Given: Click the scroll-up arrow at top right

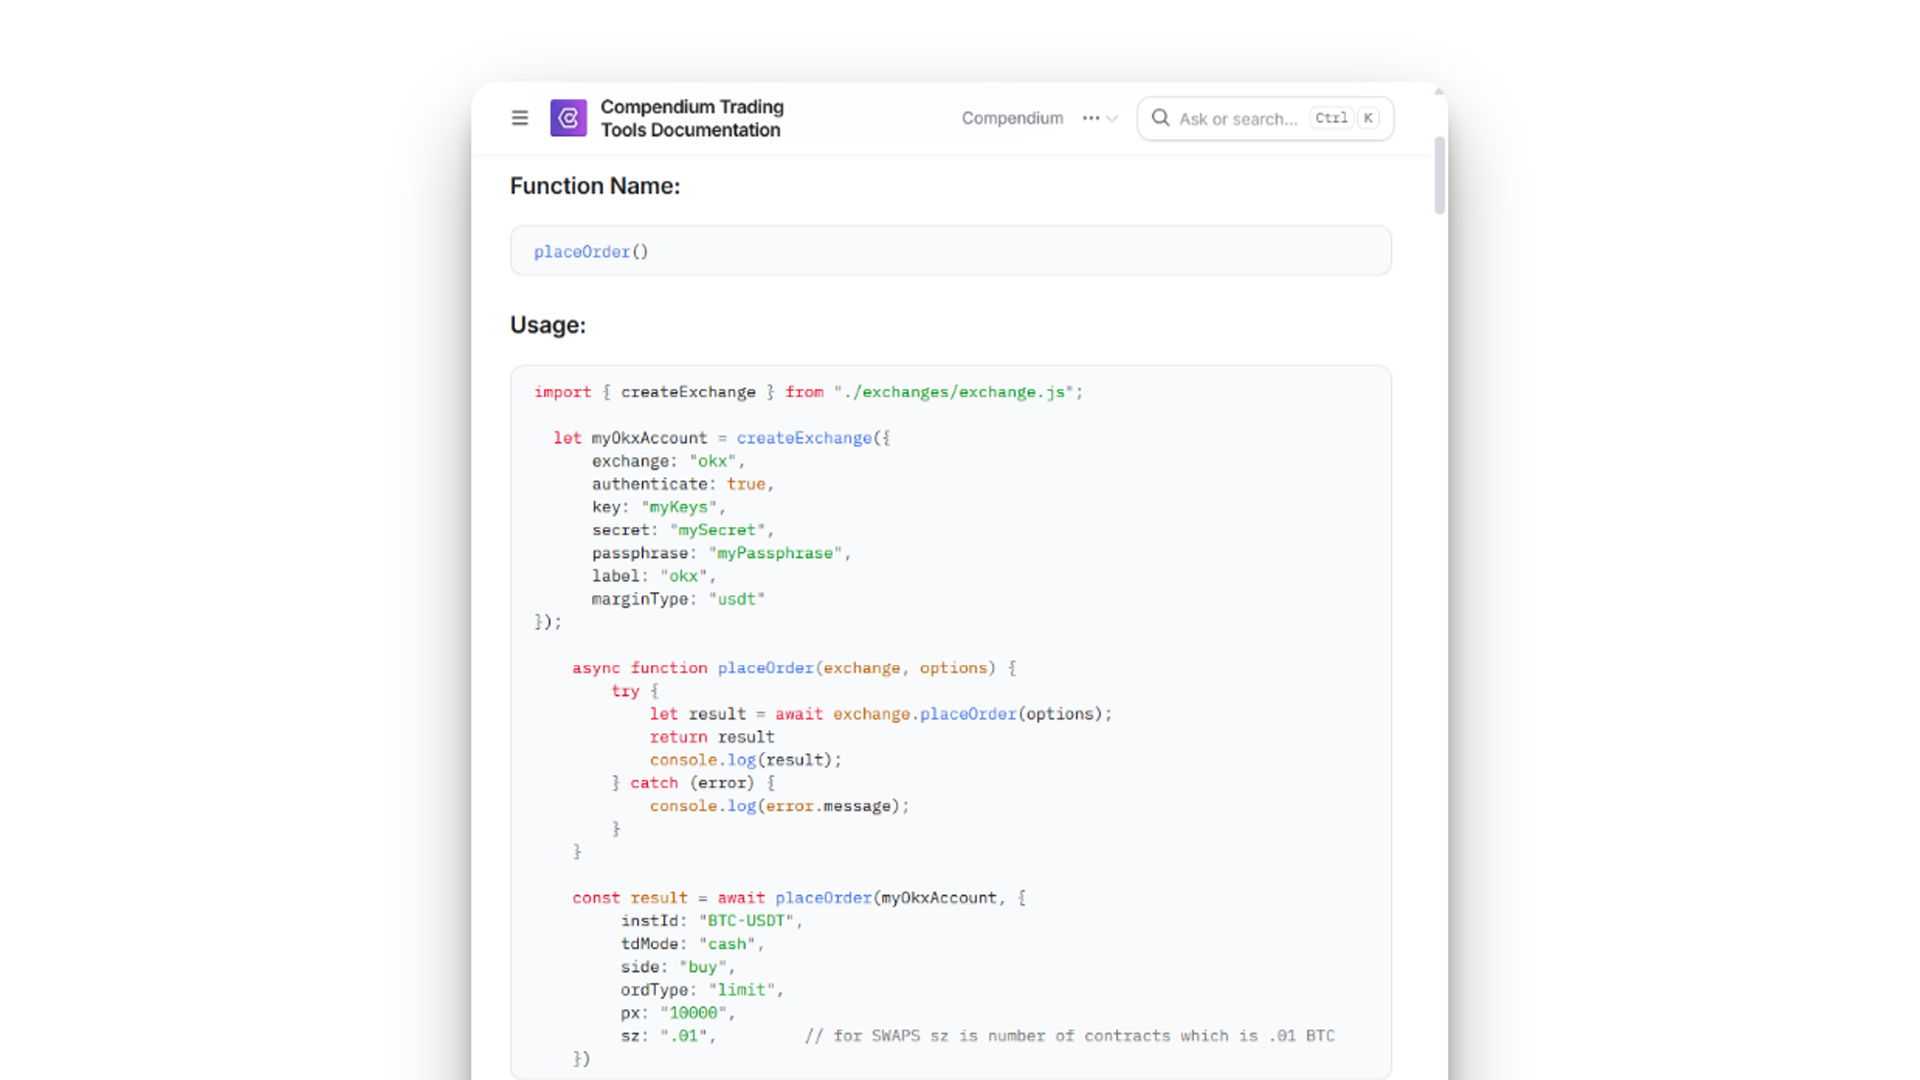Looking at the screenshot, I should coord(1439,92).
